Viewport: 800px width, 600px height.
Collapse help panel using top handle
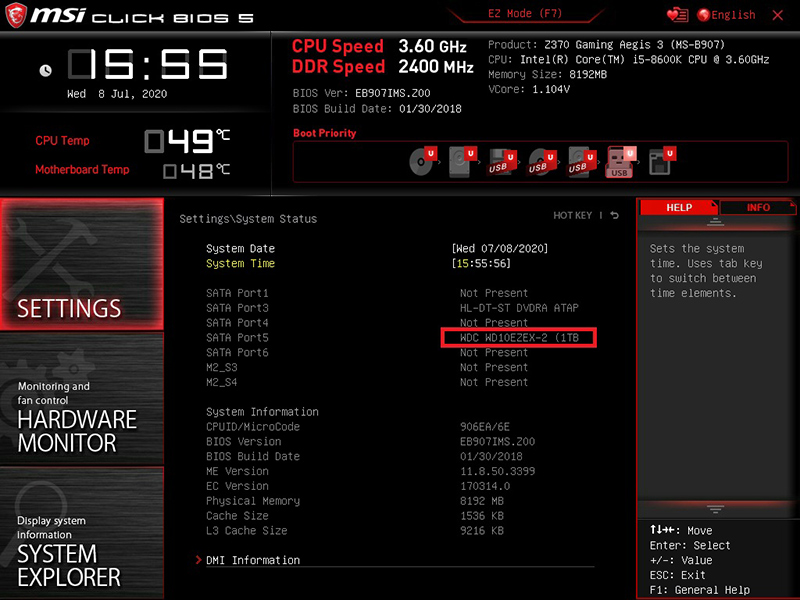point(716,223)
